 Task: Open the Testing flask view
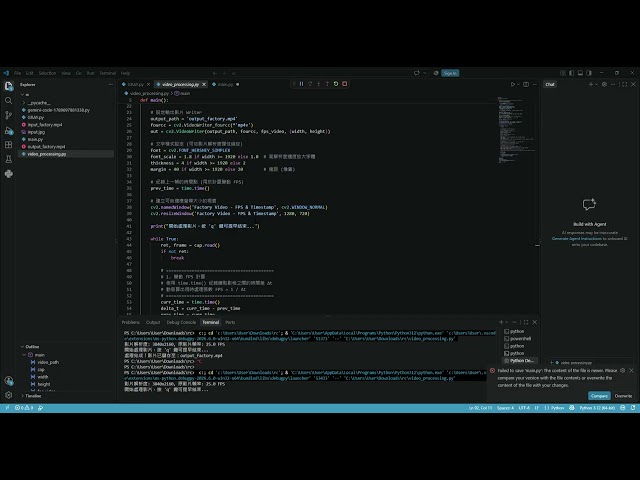[9, 159]
